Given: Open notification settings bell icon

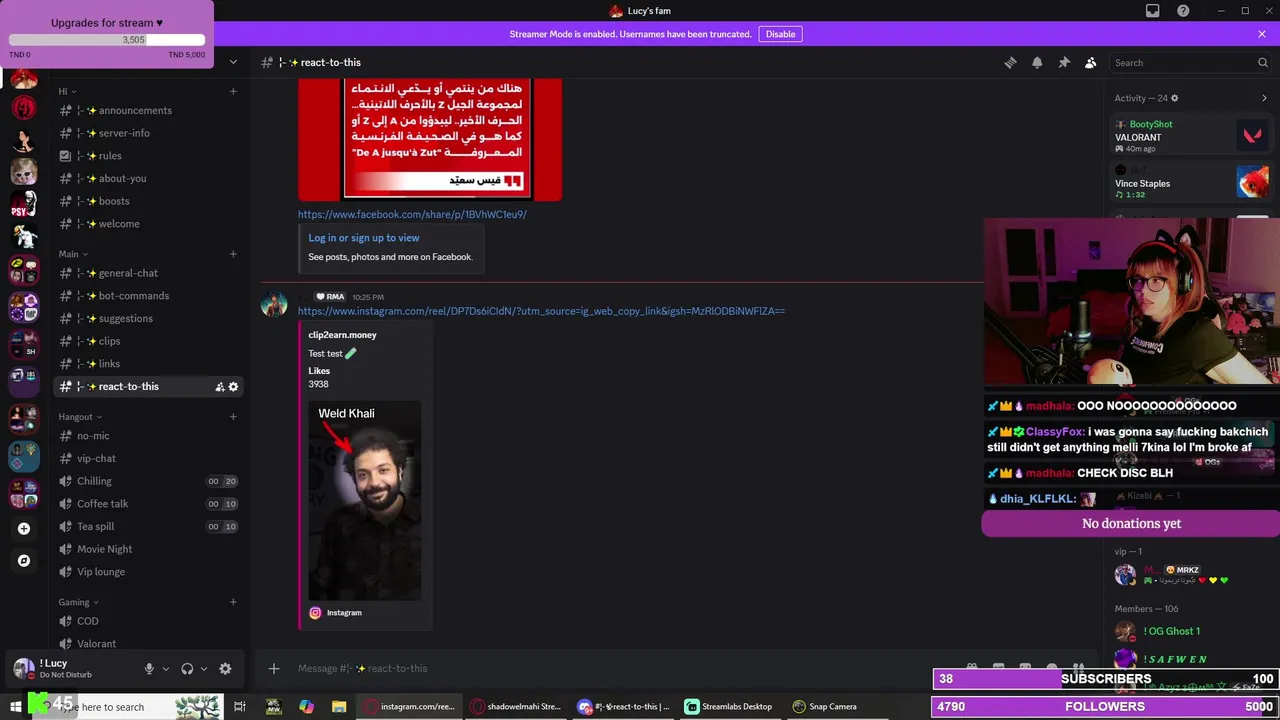Looking at the screenshot, I should click(x=1037, y=62).
